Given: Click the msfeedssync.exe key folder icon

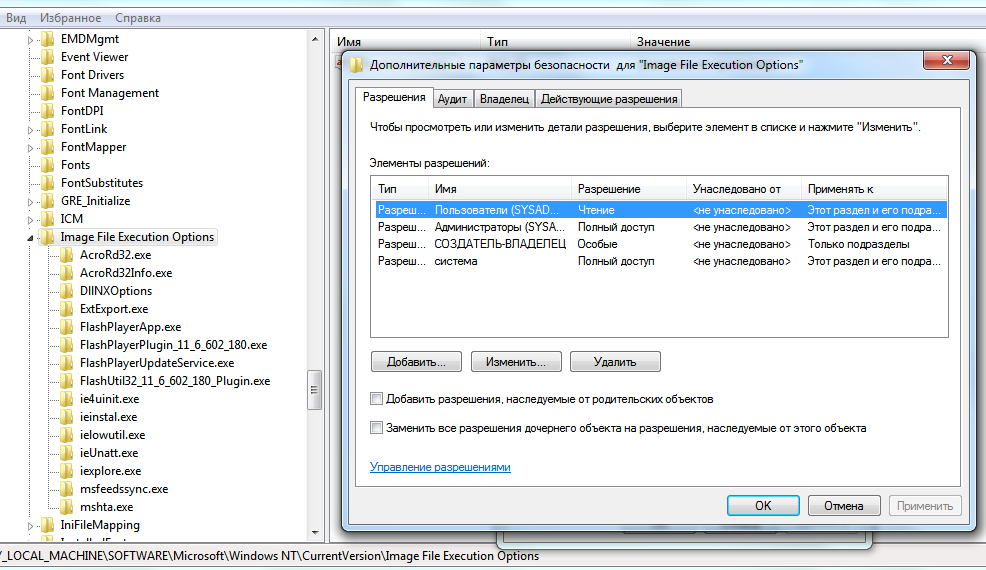Looking at the screenshot, I should point(67,489).
